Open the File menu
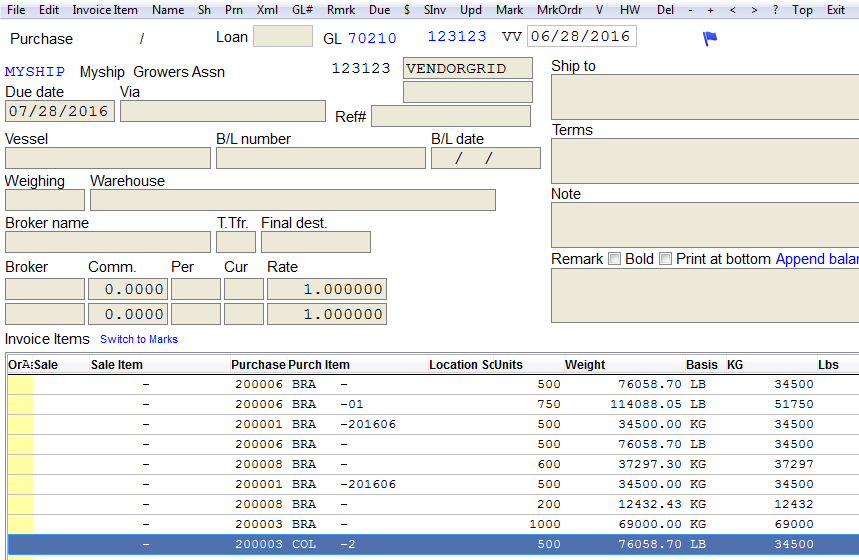The width and height of the screenshot is (859, 560). point(16,10)
